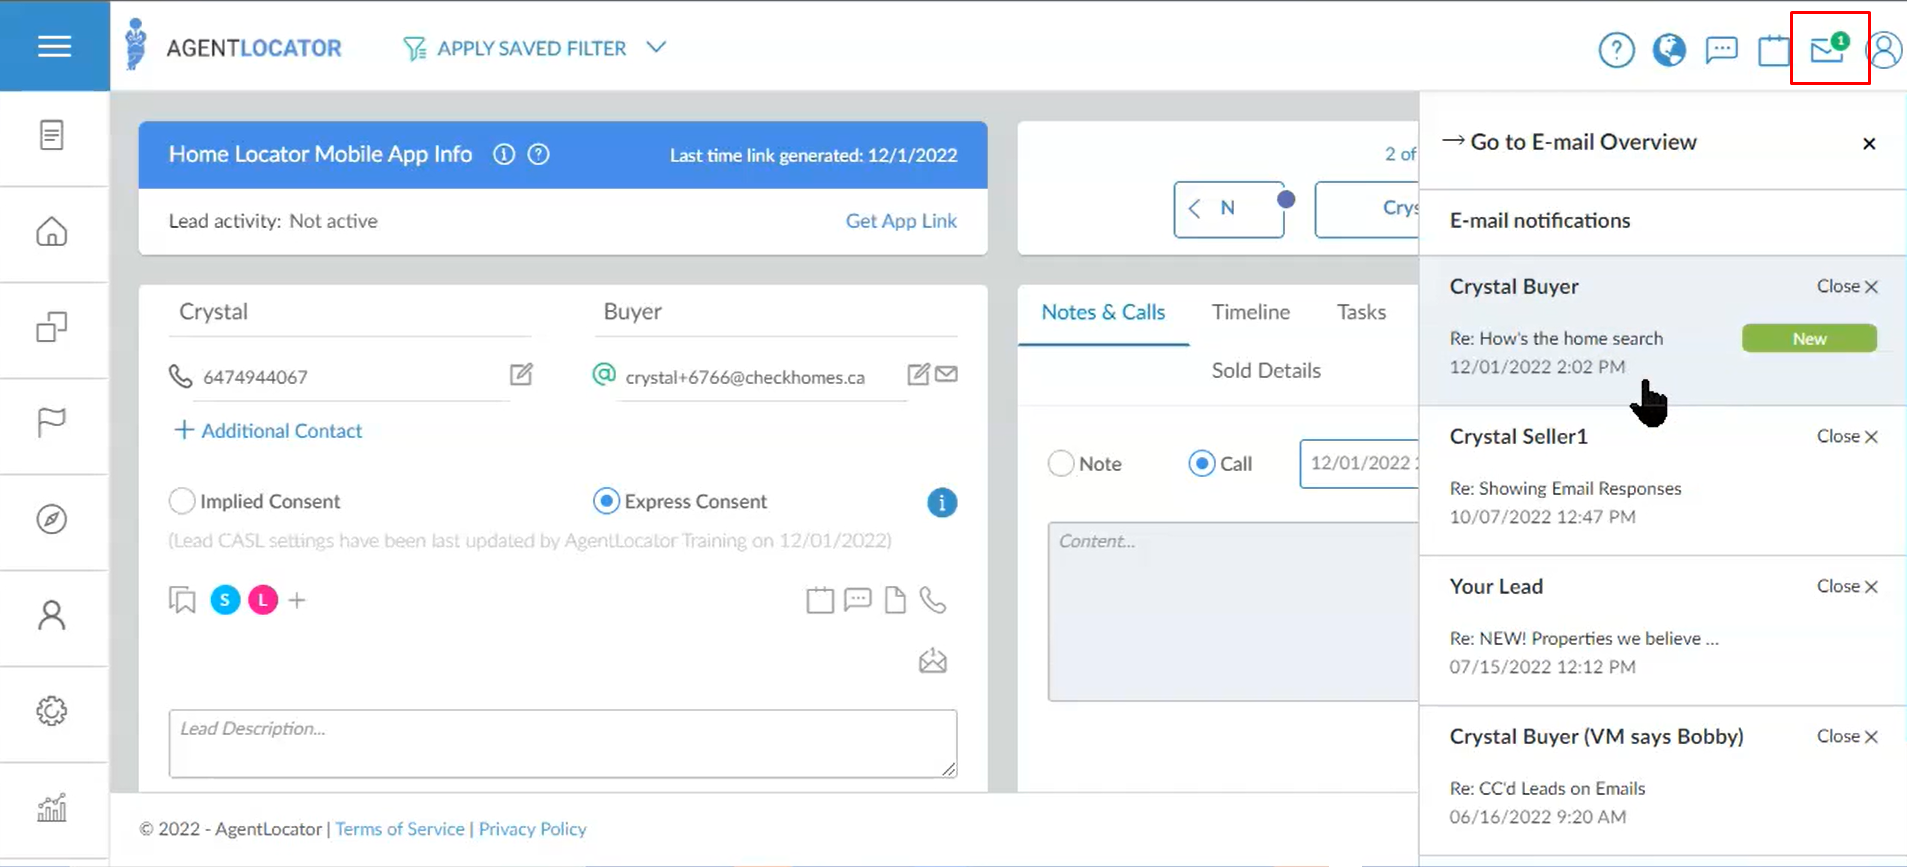Edit the phone number 6474944067
The width and height of the screenshot is (1907, 867).
521,374
